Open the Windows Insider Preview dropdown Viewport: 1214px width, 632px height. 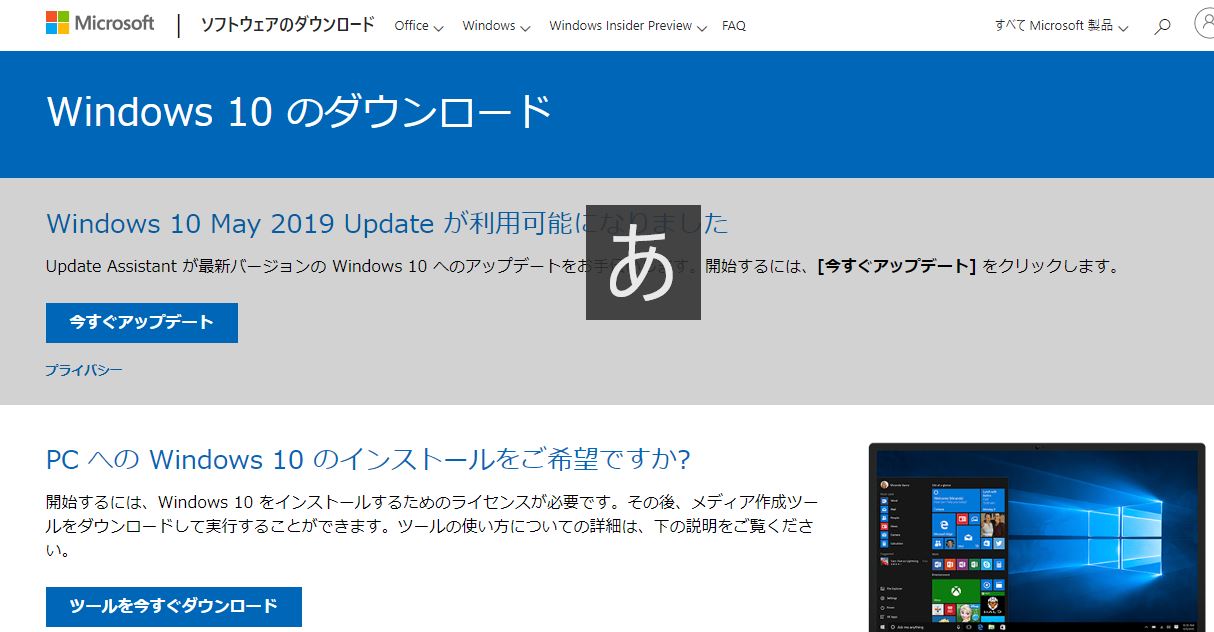[627, 26]
